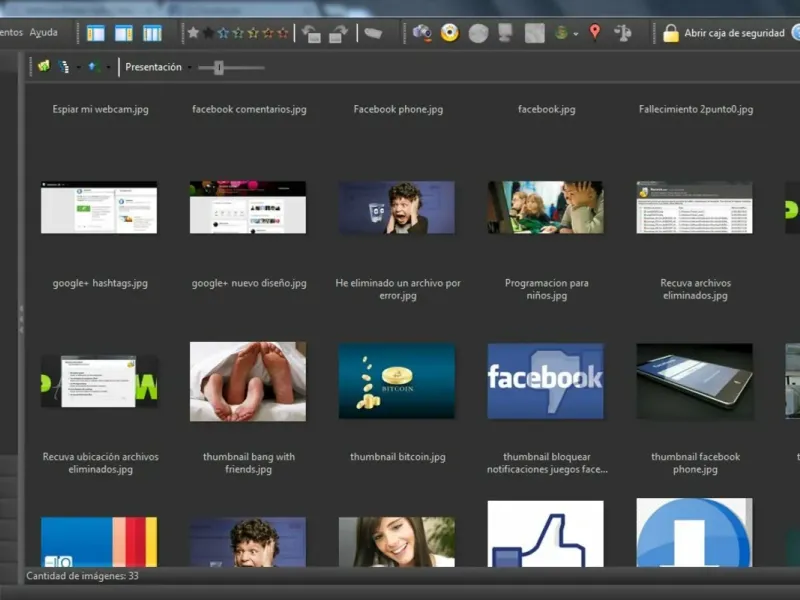Click the thumbnail bloquear notificaciones juegos caption
800x600 pixels.
click(x=547, y=463)
